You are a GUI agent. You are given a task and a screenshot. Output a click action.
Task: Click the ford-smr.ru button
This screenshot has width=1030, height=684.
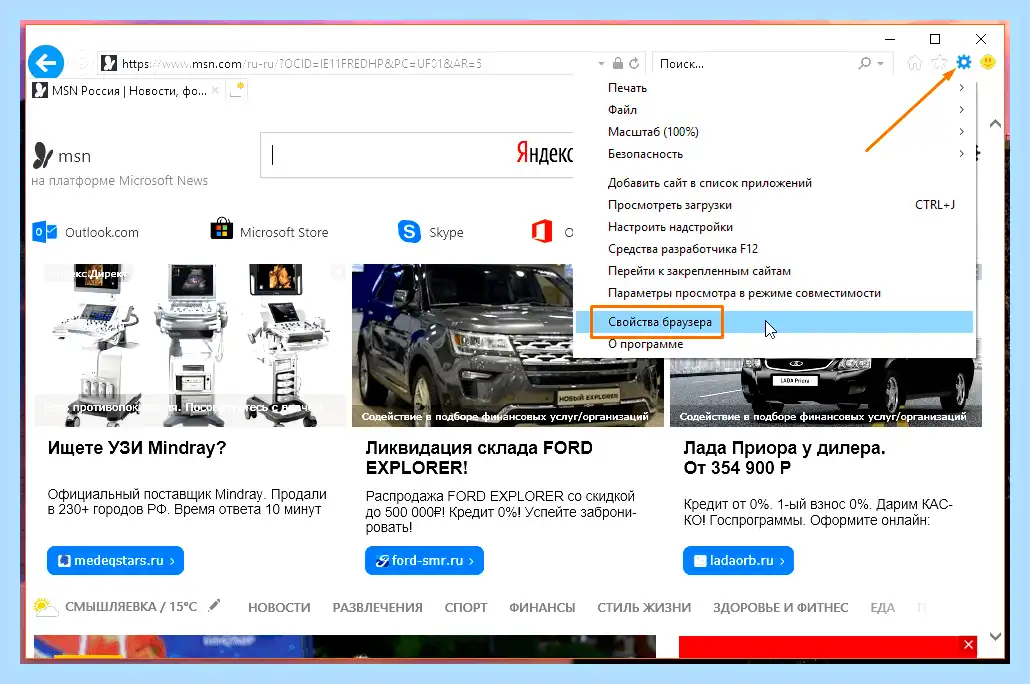pyautogui.click(x=424, y=560)
